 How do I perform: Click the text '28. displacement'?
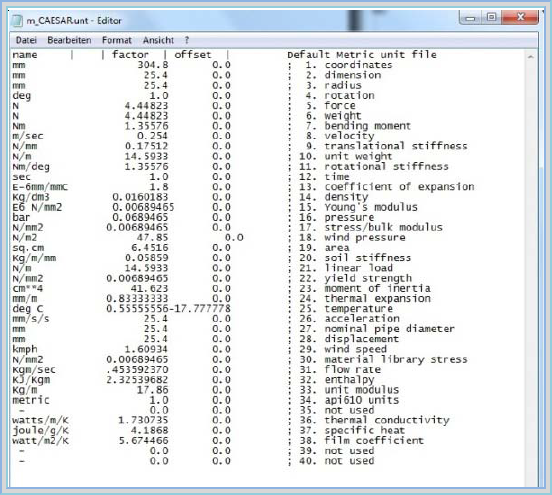(349, 339)
